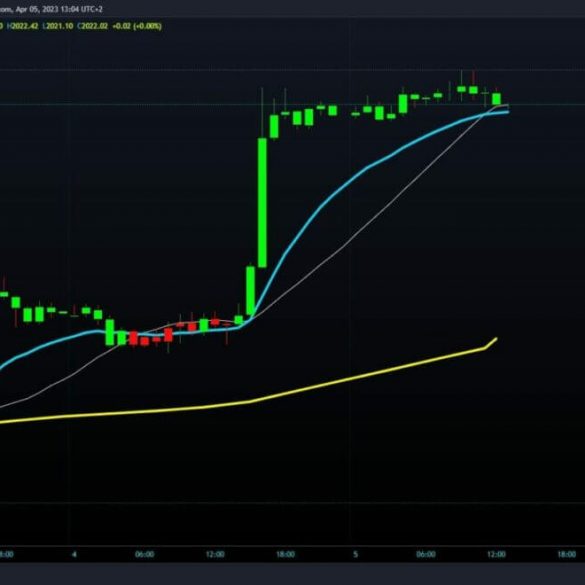585x585 pixels.
Task: Click the Close value C2022.02
Action: [93, 26]
